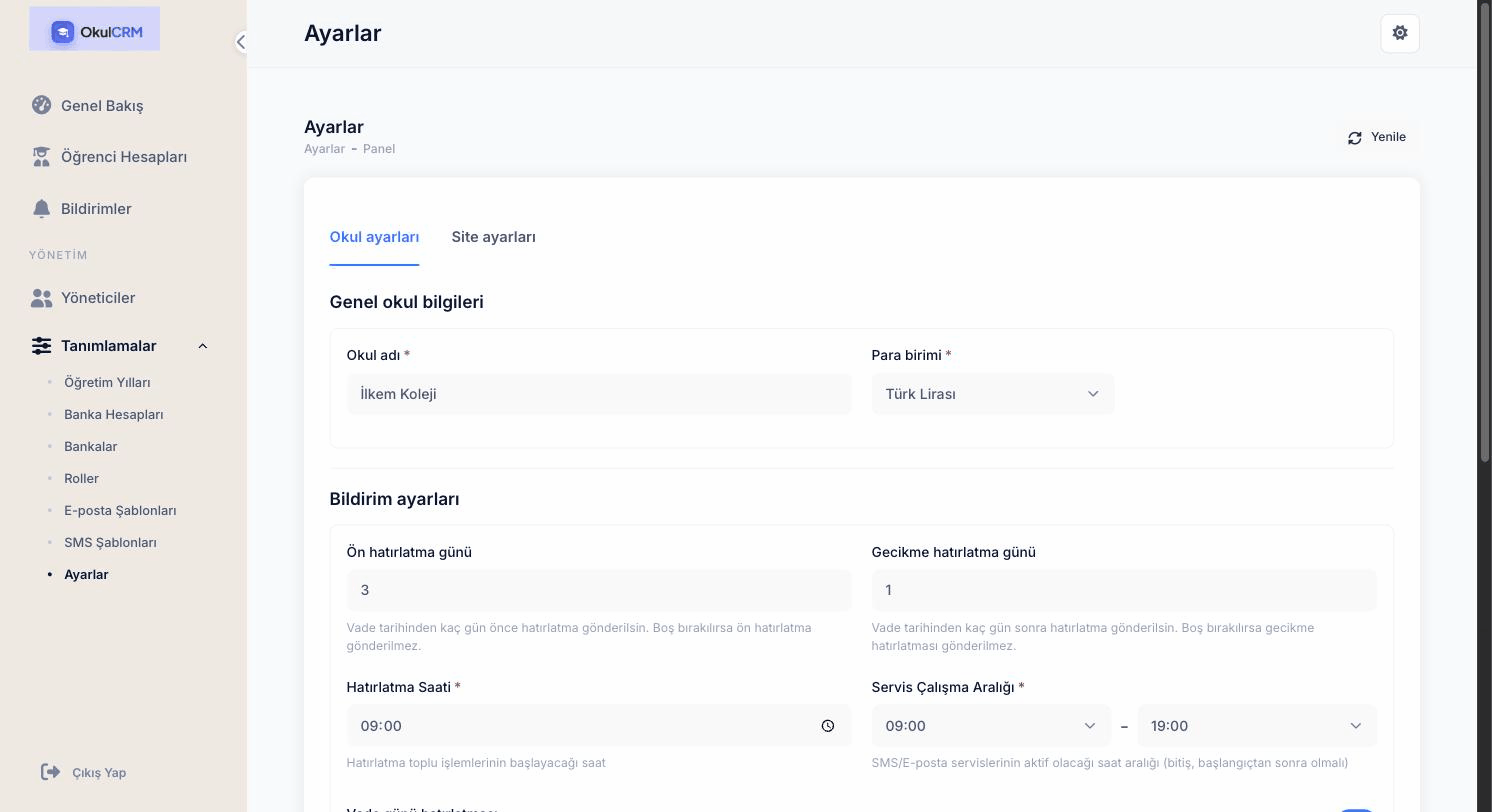Go to Roller submenu

click(x=81, y=478)
